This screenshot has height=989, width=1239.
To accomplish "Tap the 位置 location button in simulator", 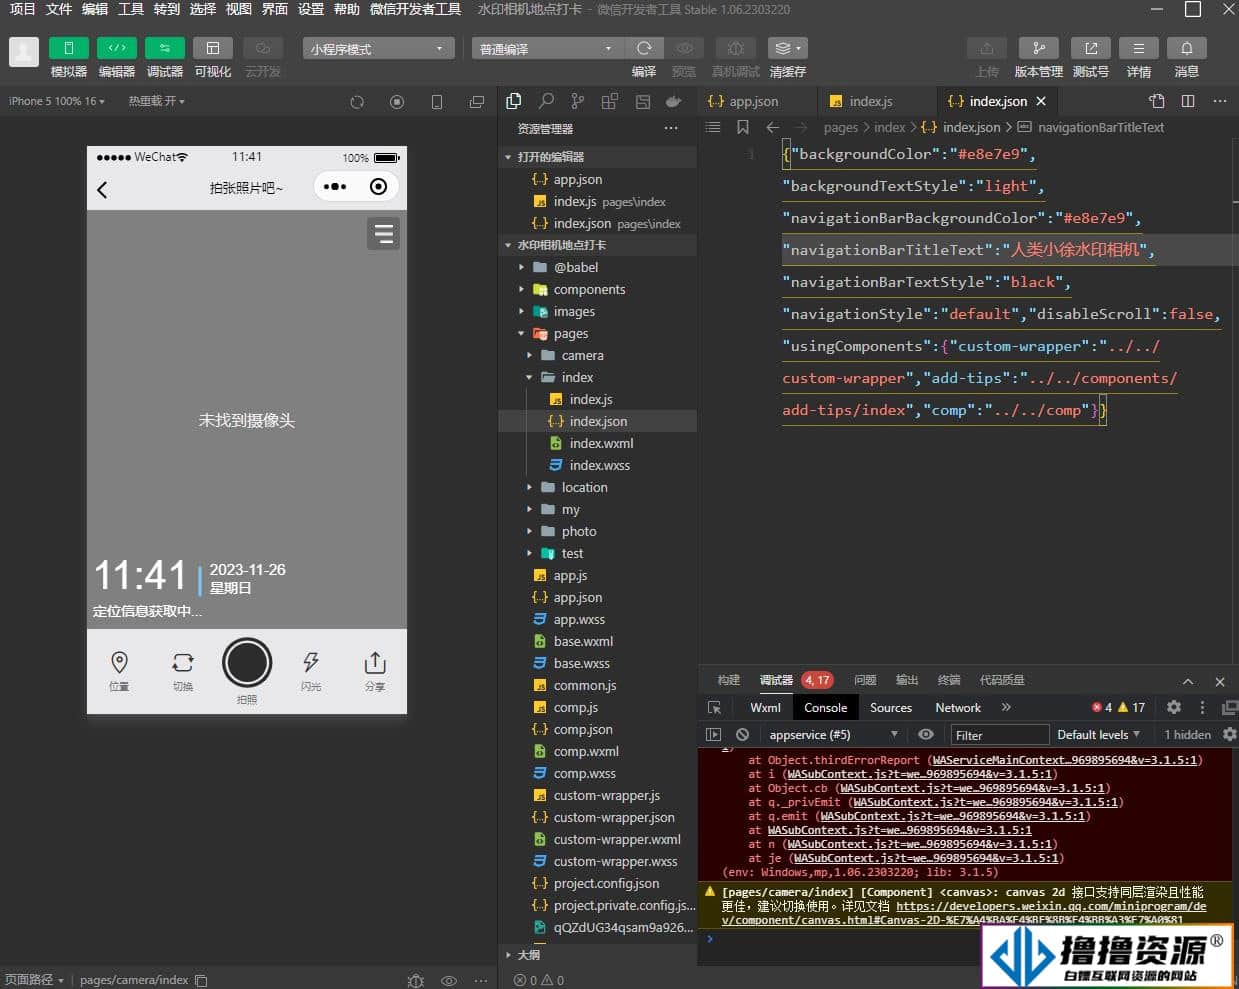I will pyautogui.click(x=119, y=670).
